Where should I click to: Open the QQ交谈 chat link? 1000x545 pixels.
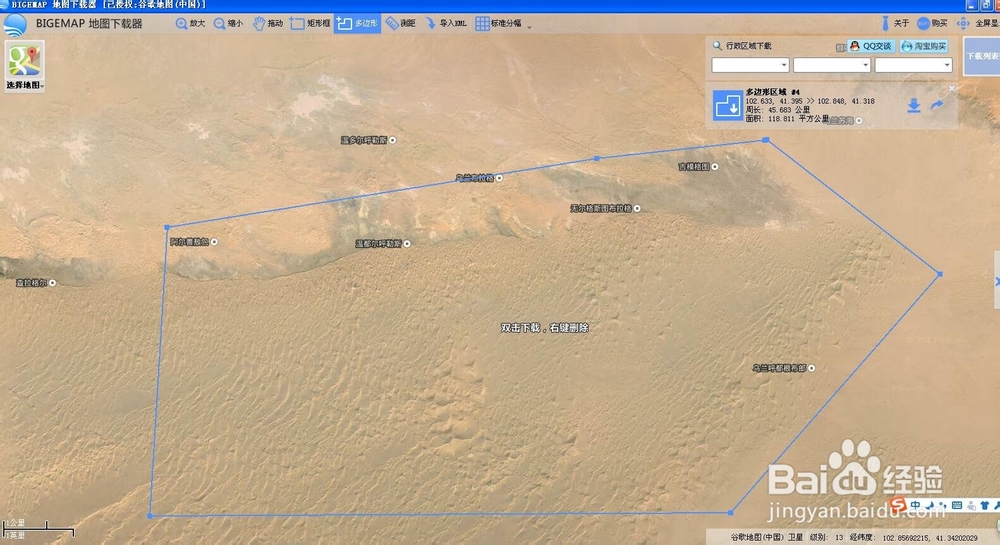tap(871, 47)
